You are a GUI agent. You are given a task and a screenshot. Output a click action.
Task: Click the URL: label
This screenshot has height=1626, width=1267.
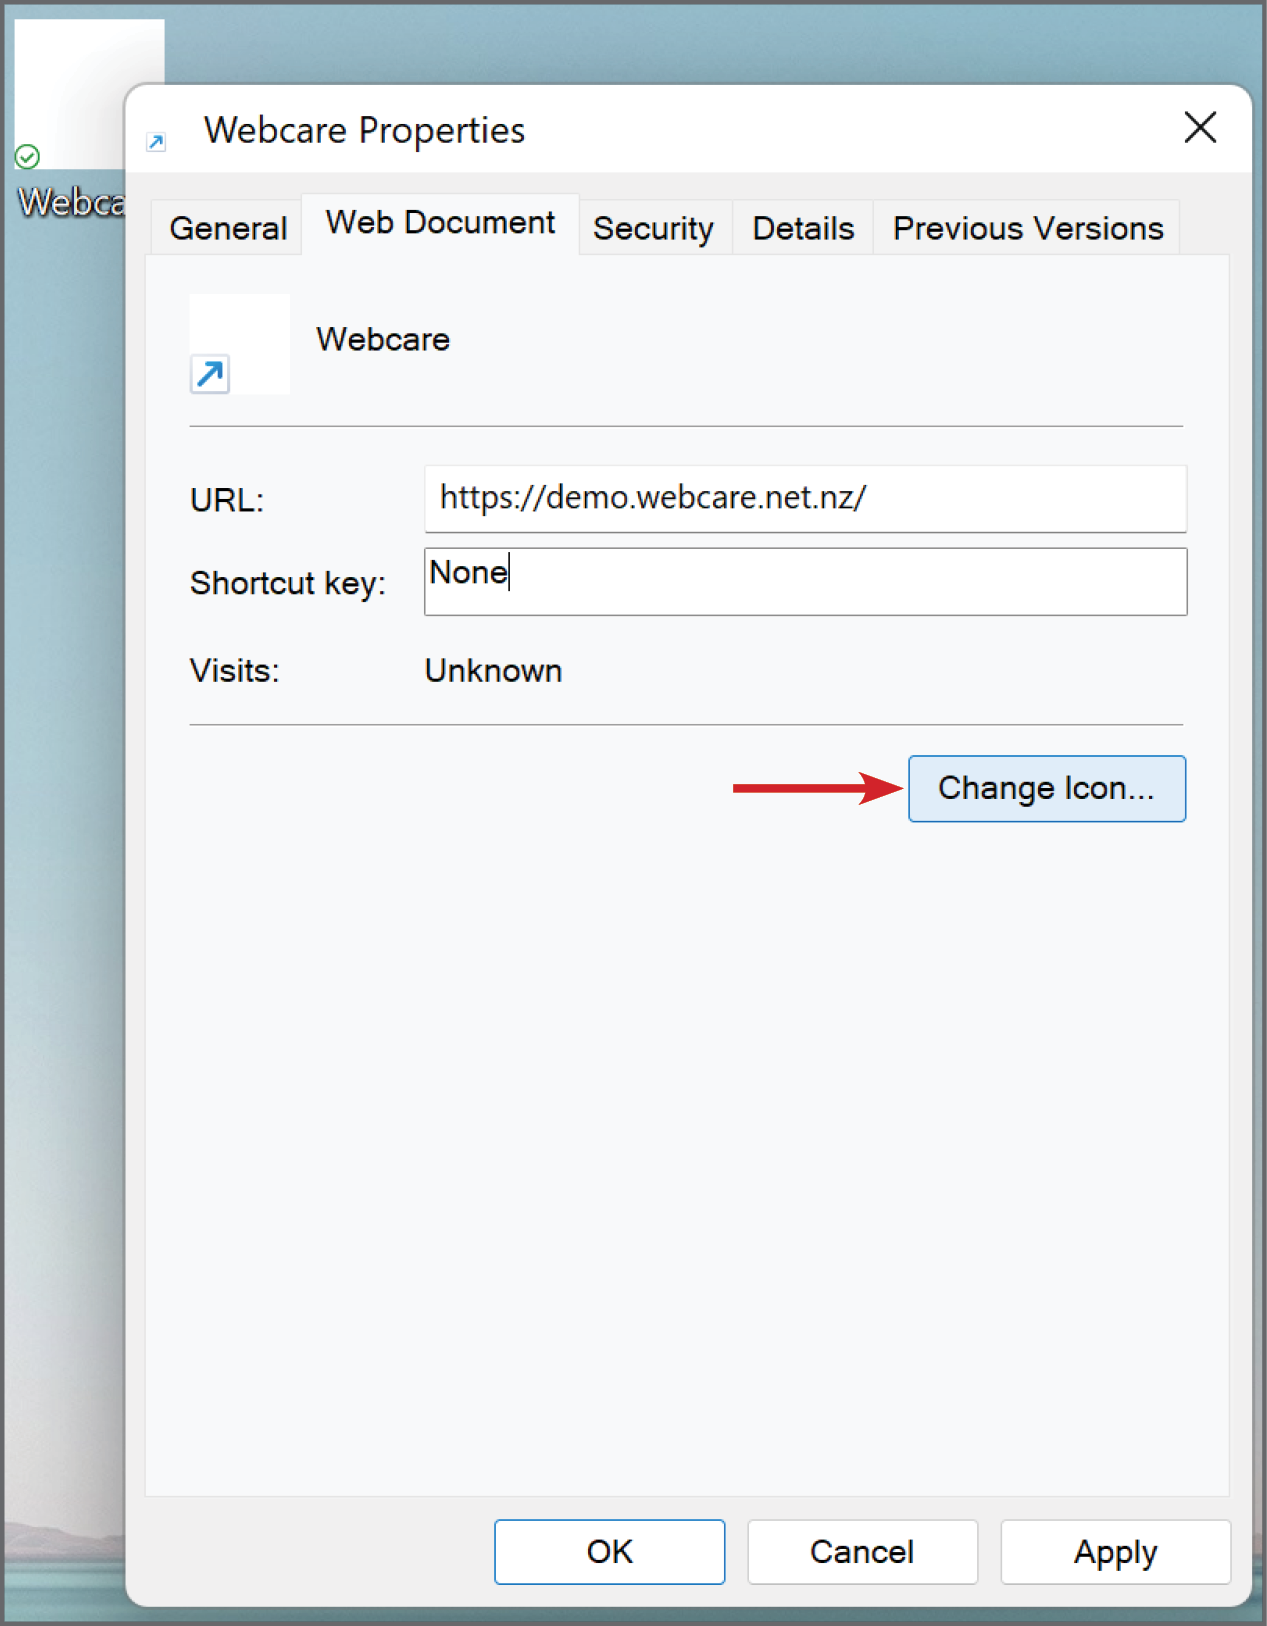coord(227,500)
